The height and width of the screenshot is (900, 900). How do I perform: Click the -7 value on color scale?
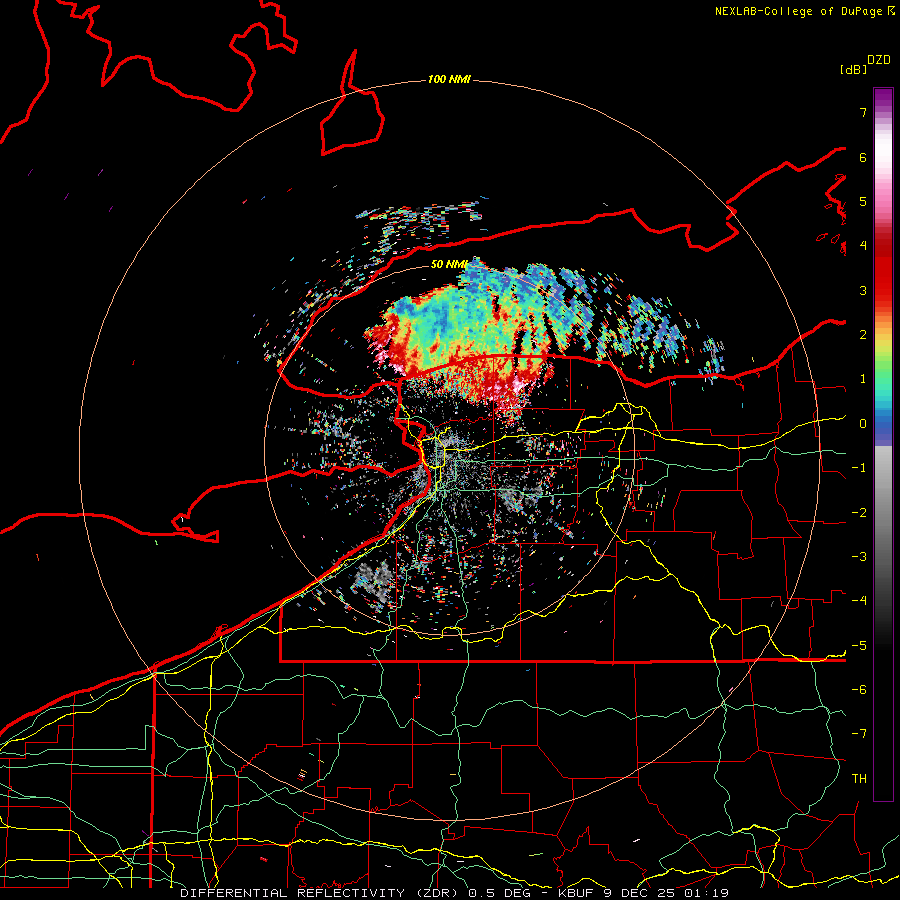click(x=859, y=734)
